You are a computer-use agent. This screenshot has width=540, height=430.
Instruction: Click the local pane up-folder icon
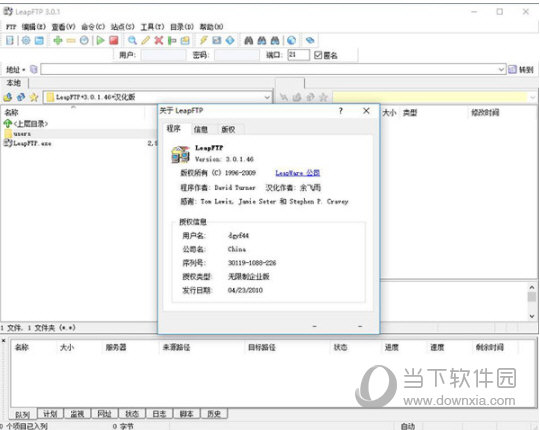[8, 97]
